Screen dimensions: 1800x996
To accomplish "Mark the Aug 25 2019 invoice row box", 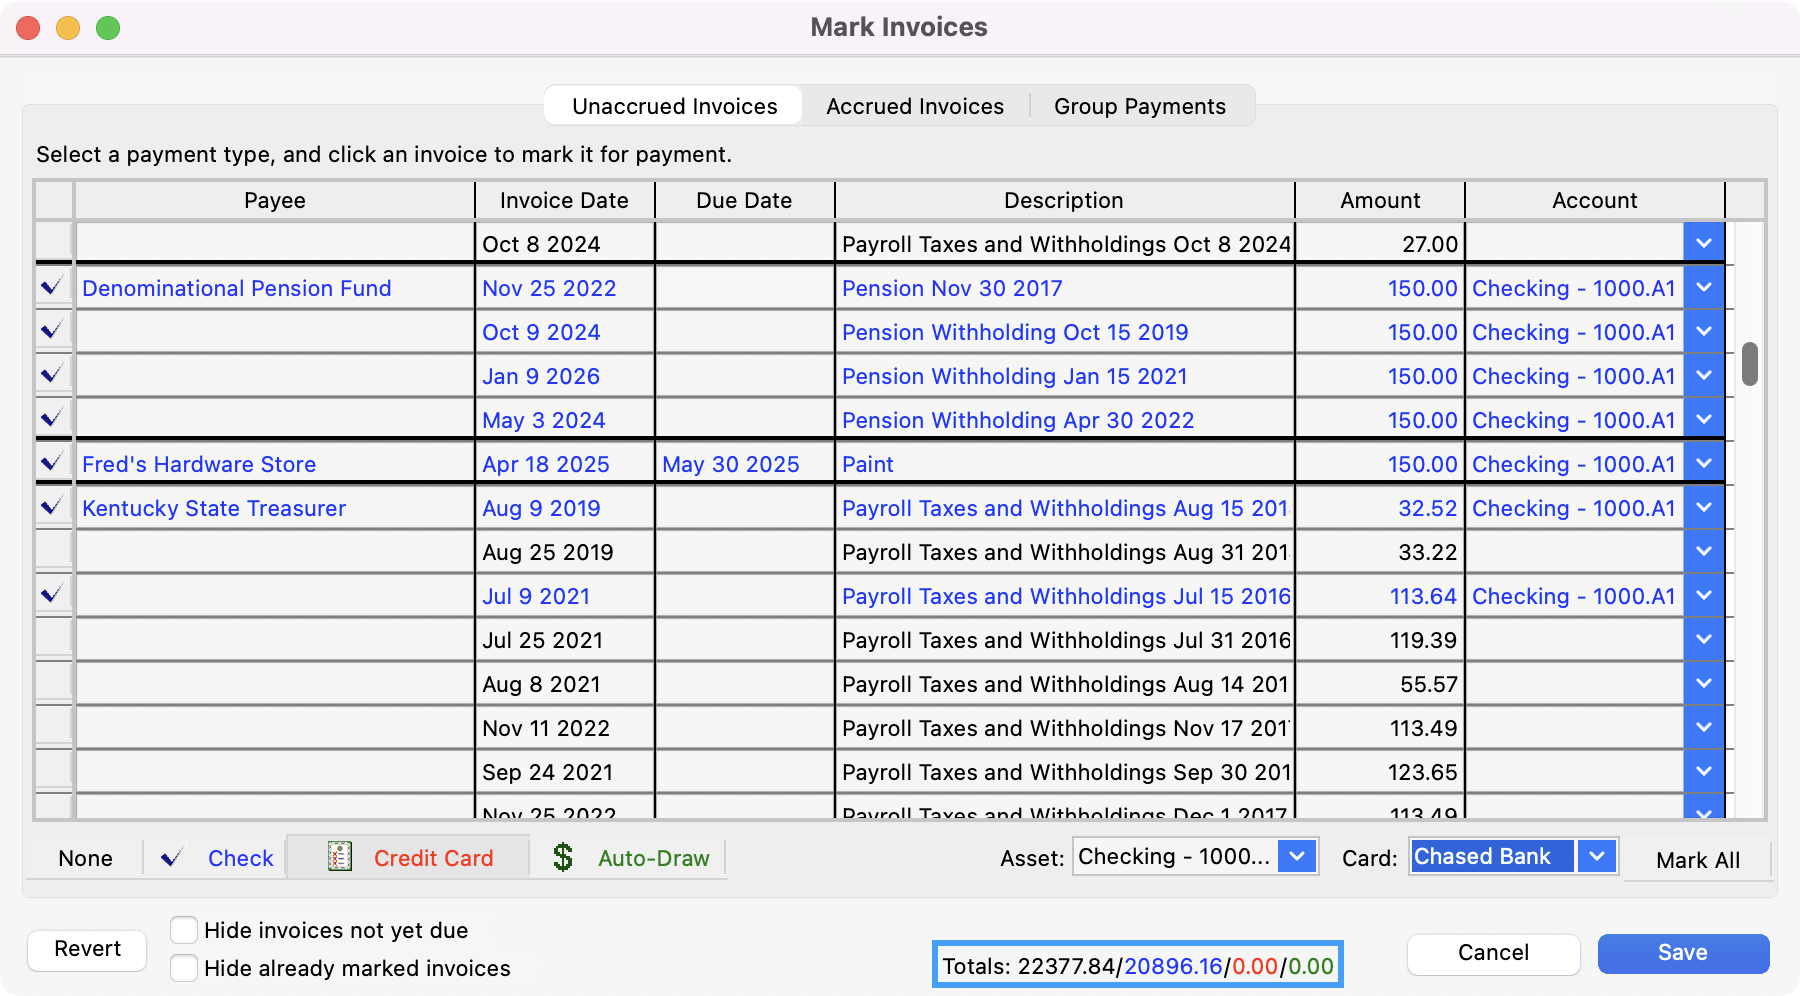I will click(54, 551).
